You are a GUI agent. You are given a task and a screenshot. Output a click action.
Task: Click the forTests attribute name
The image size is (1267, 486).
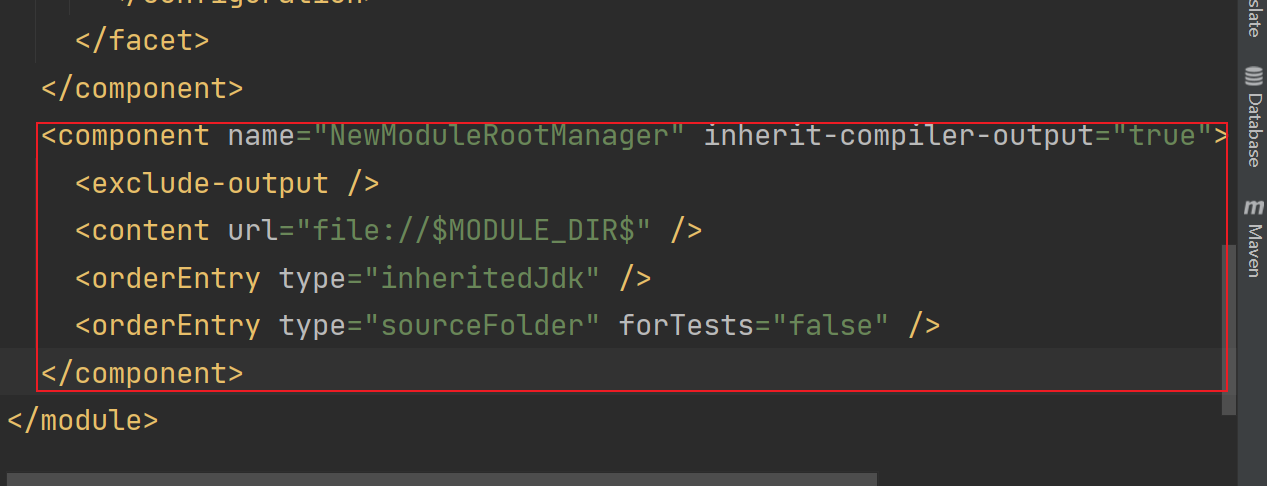686,325
